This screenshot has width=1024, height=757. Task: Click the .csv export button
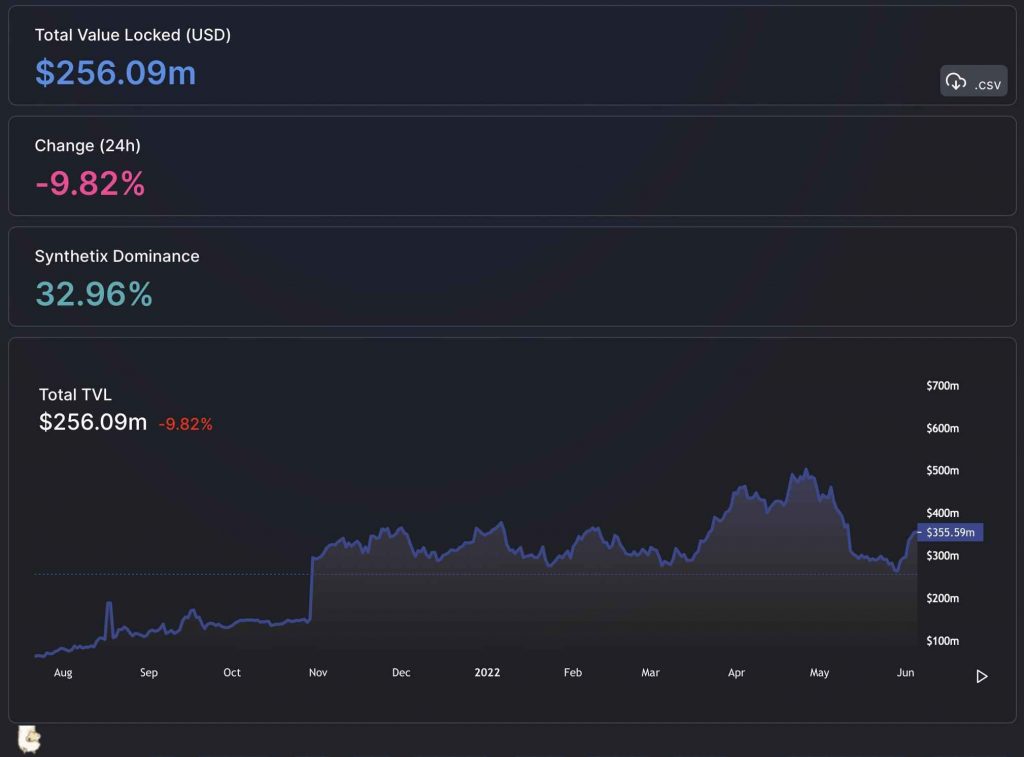[x=973, y=81]
